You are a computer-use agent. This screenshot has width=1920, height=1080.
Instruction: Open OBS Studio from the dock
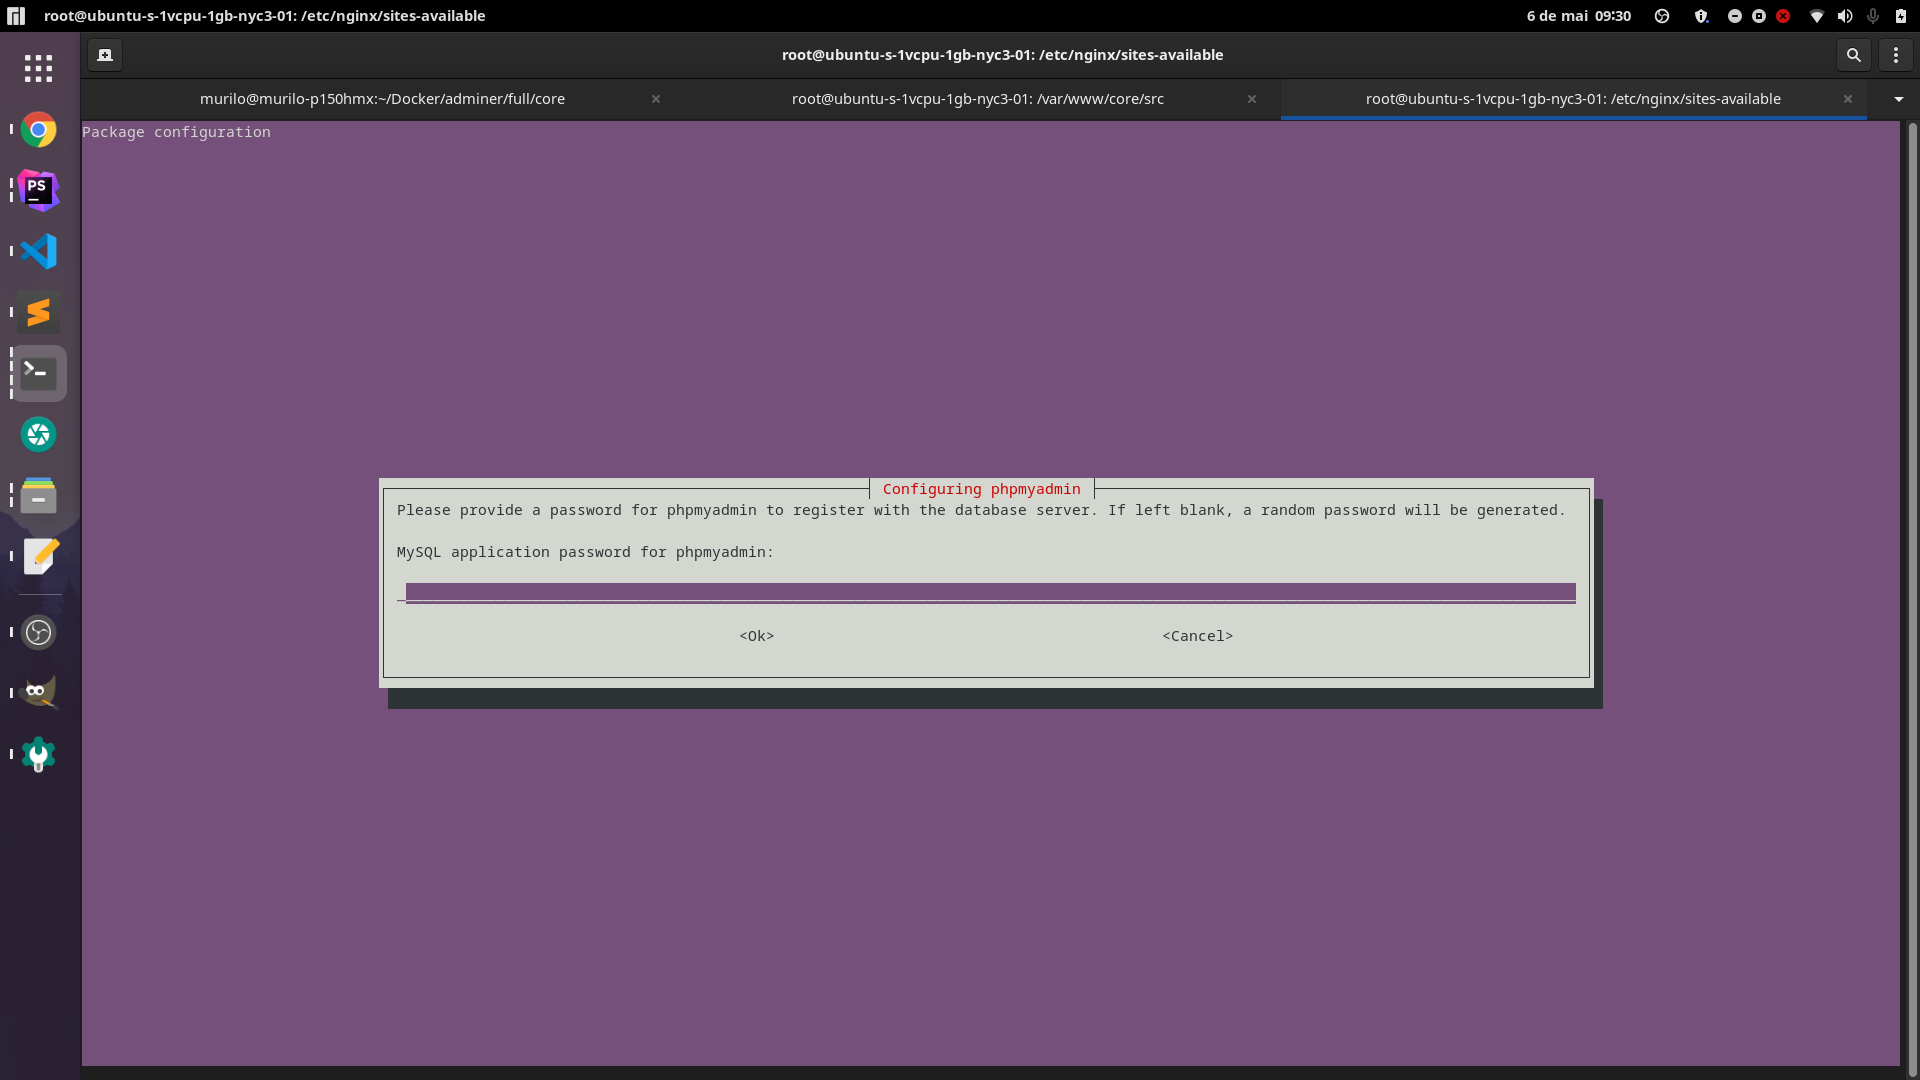[x=38, y=632]
